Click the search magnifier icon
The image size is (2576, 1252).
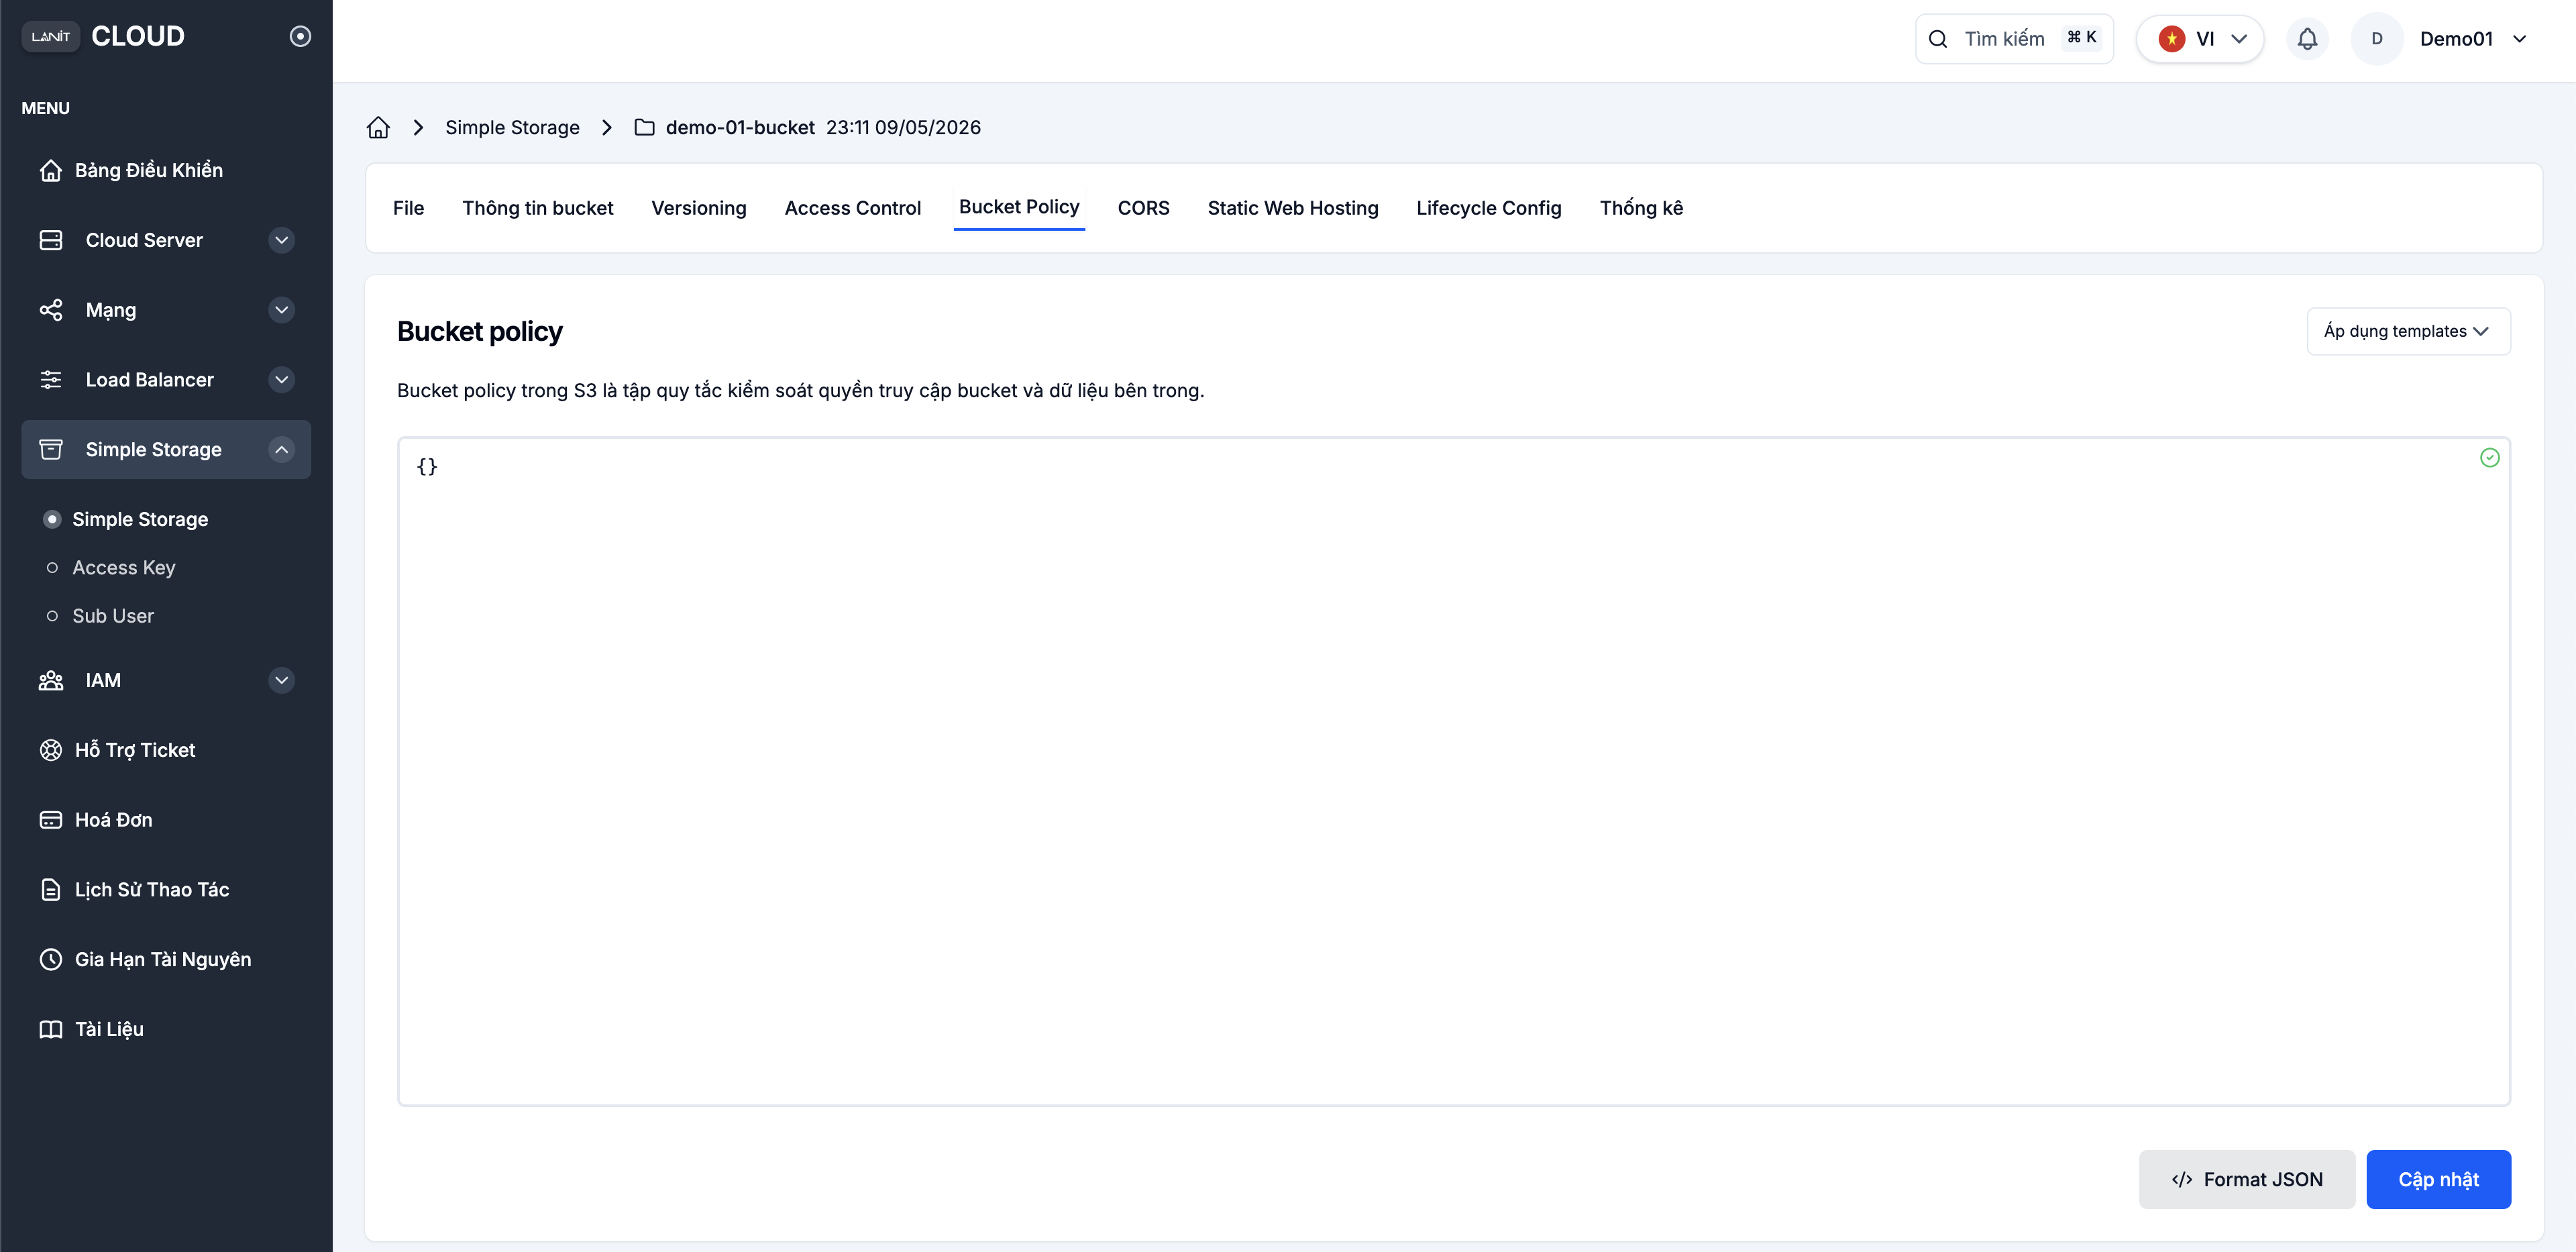point(1938,39)
